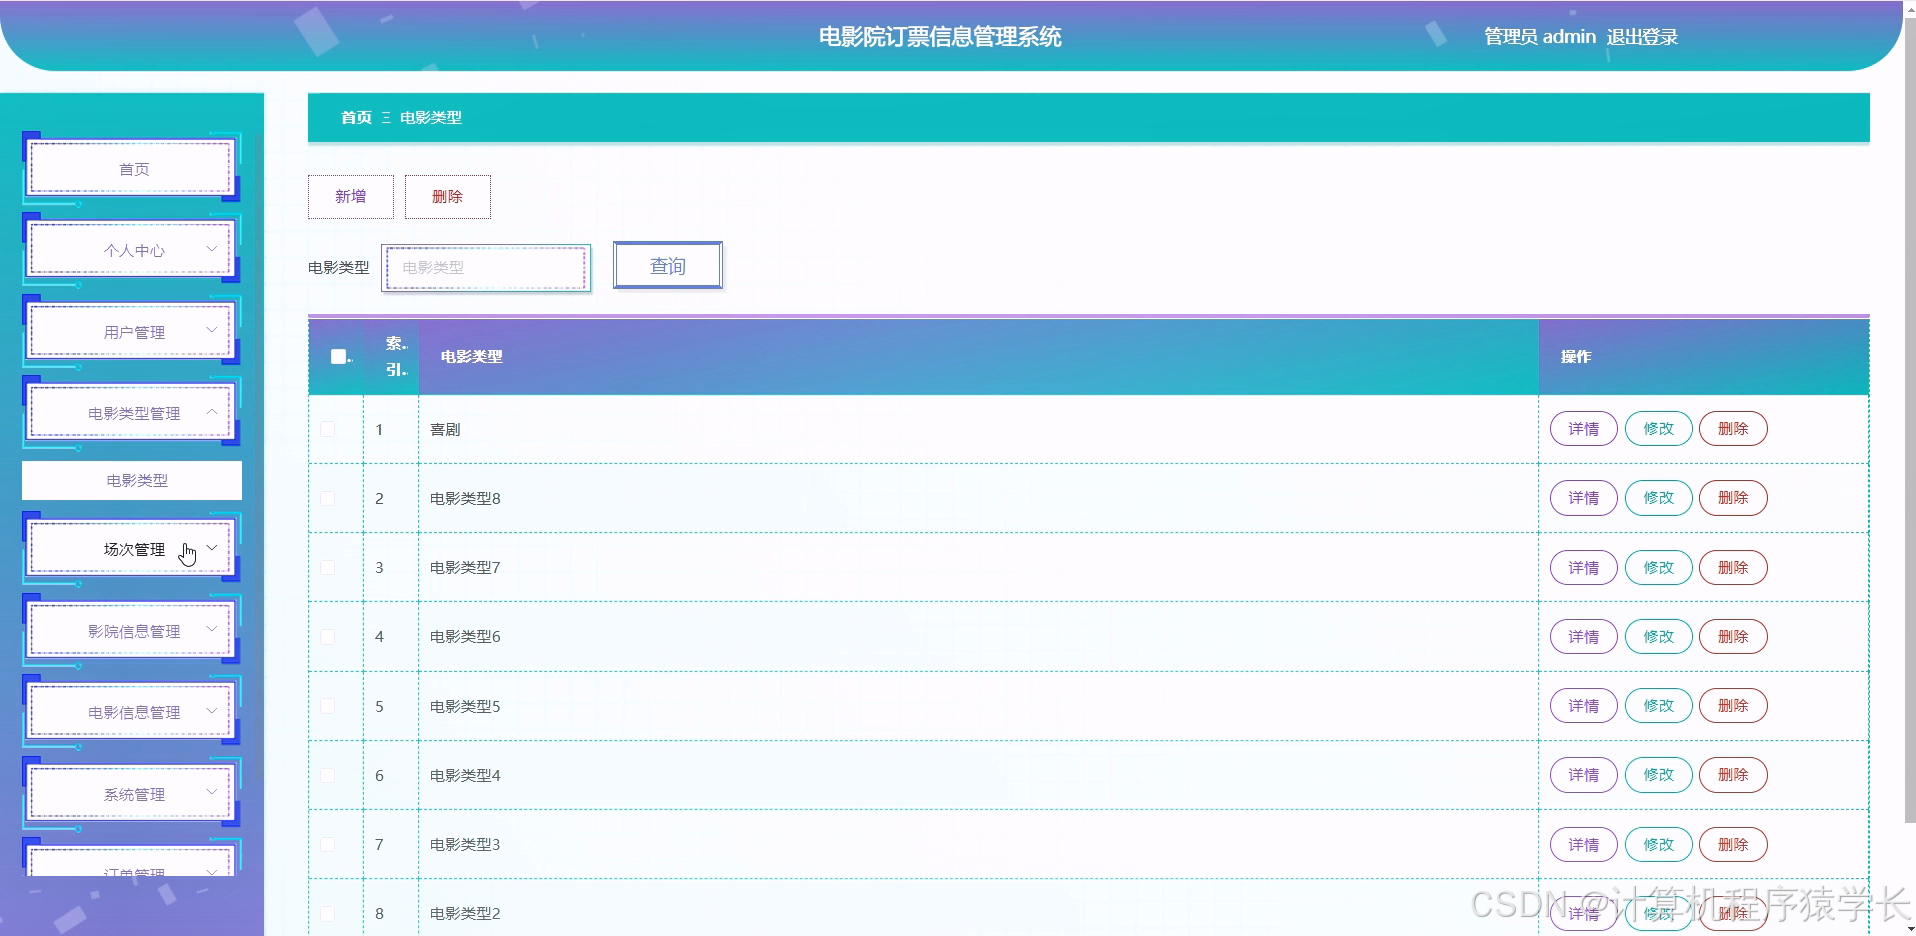Tick the checkbox for row 电影类型4
Viewport: 1916px width, 936px height.
pyautogui.click(x=327, y=775)
